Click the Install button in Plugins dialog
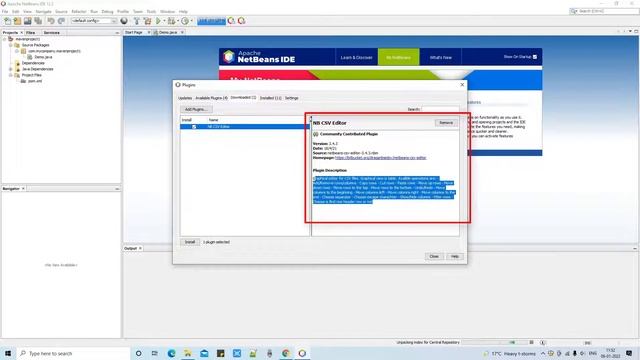The width and height of the screenshot is (640, 360). point(190,242)
